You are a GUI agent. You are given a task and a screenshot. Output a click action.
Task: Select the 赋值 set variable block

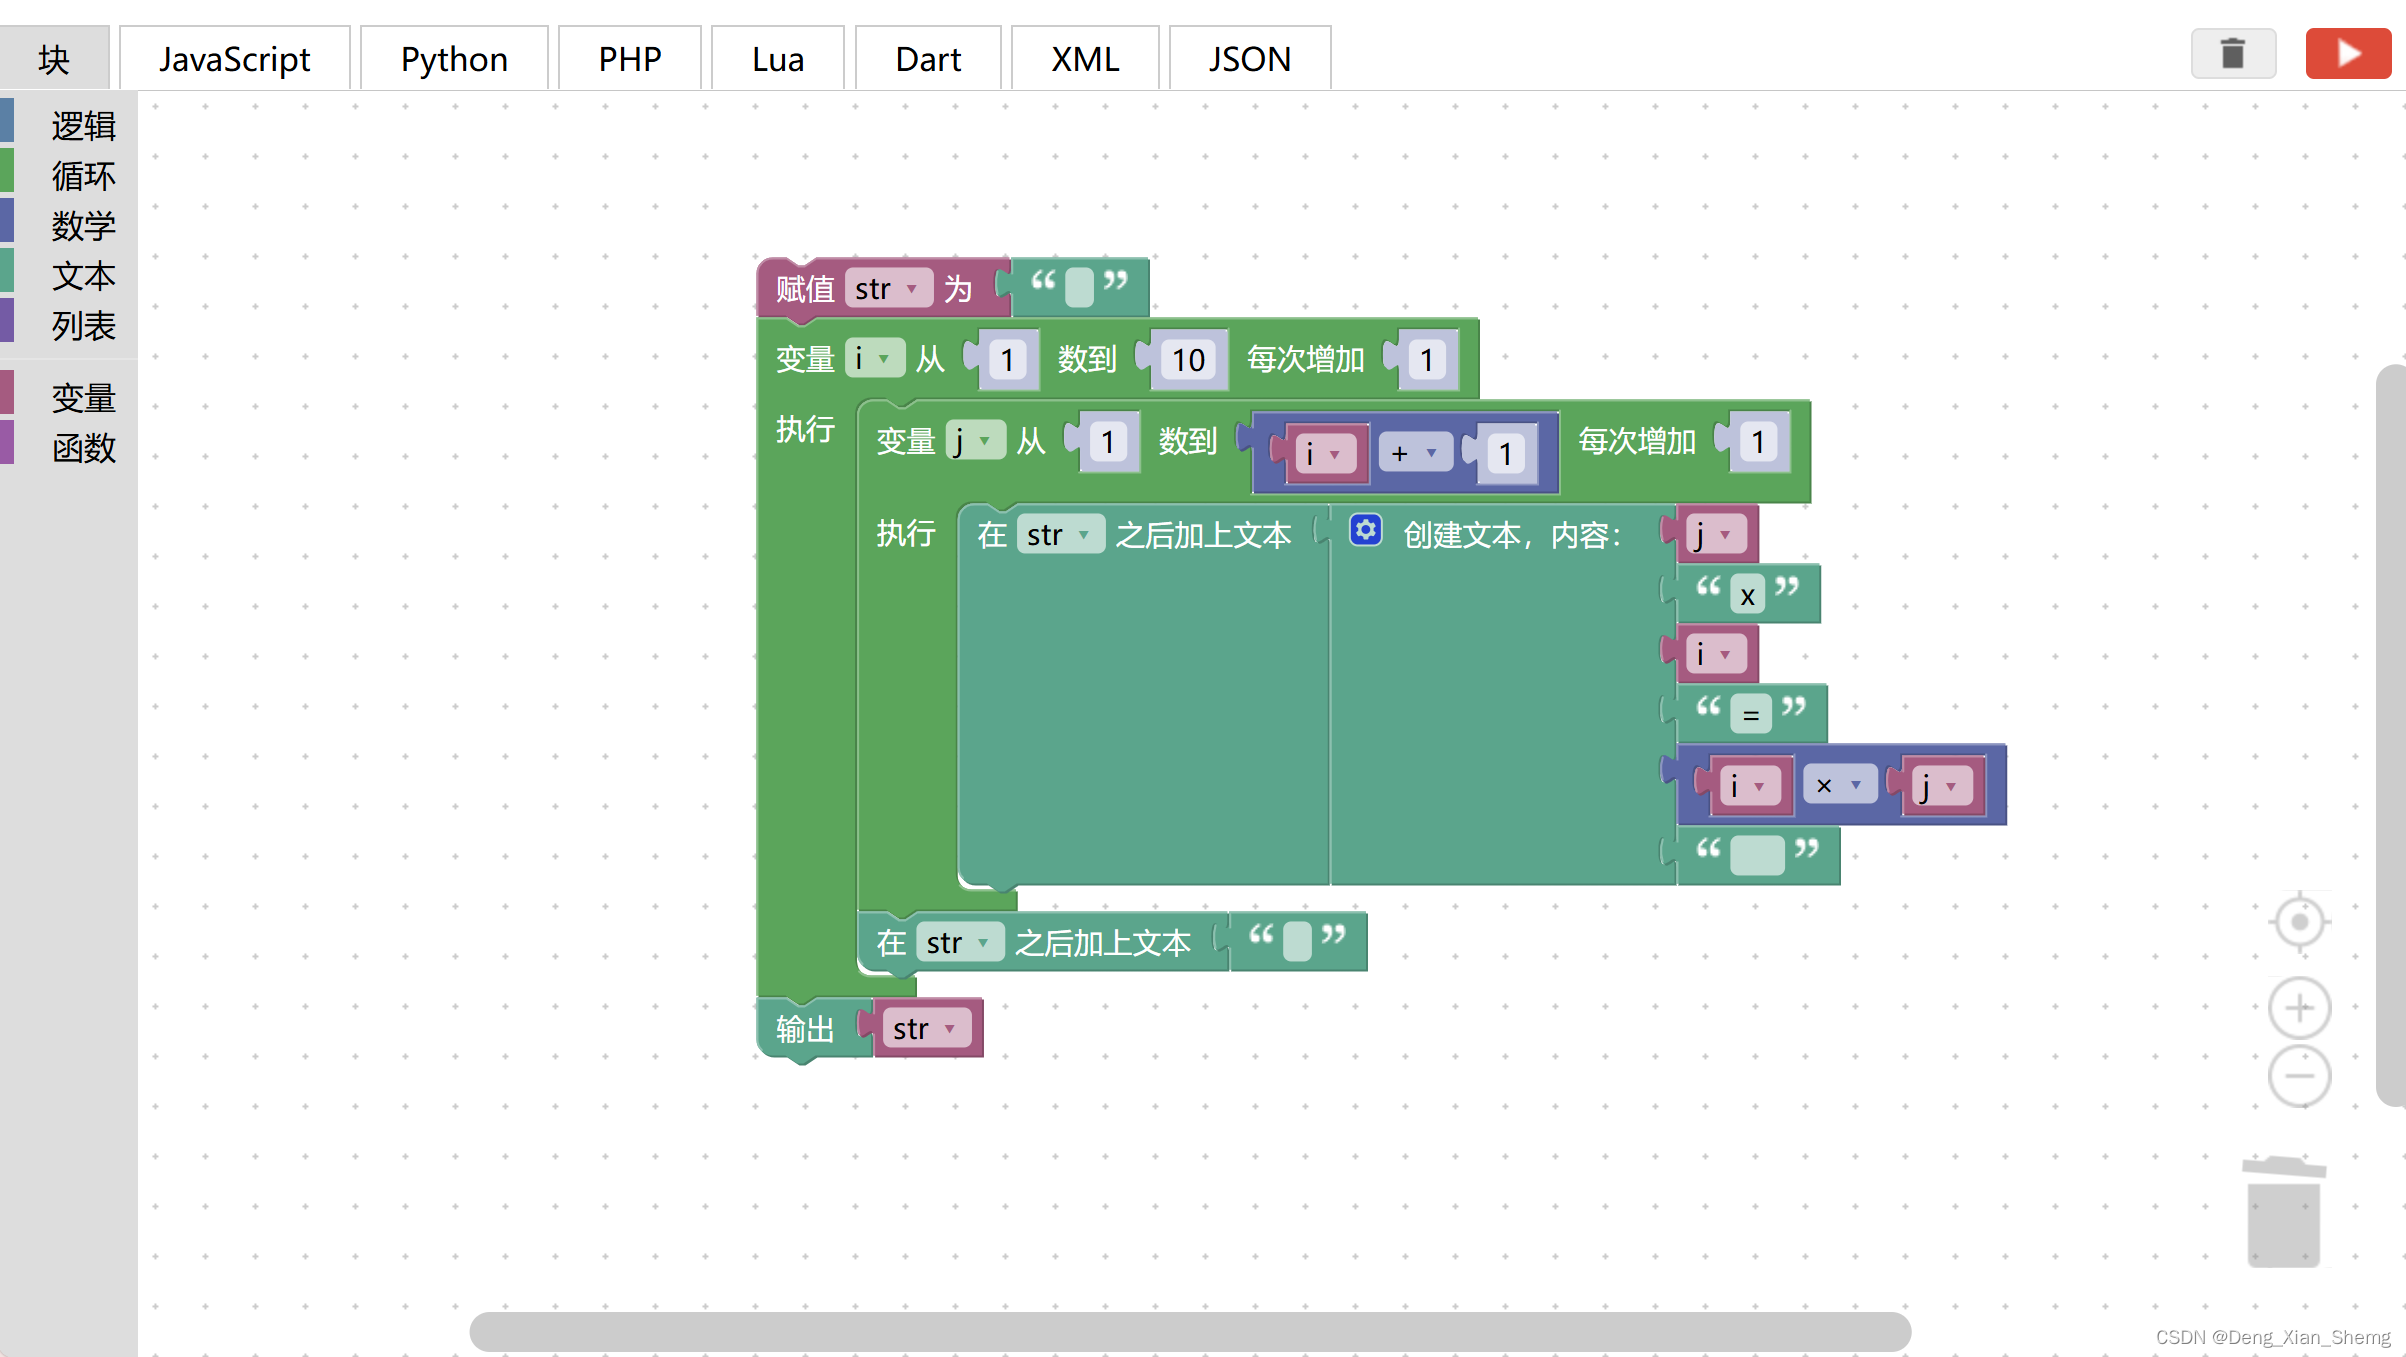[x=805, y=289]
